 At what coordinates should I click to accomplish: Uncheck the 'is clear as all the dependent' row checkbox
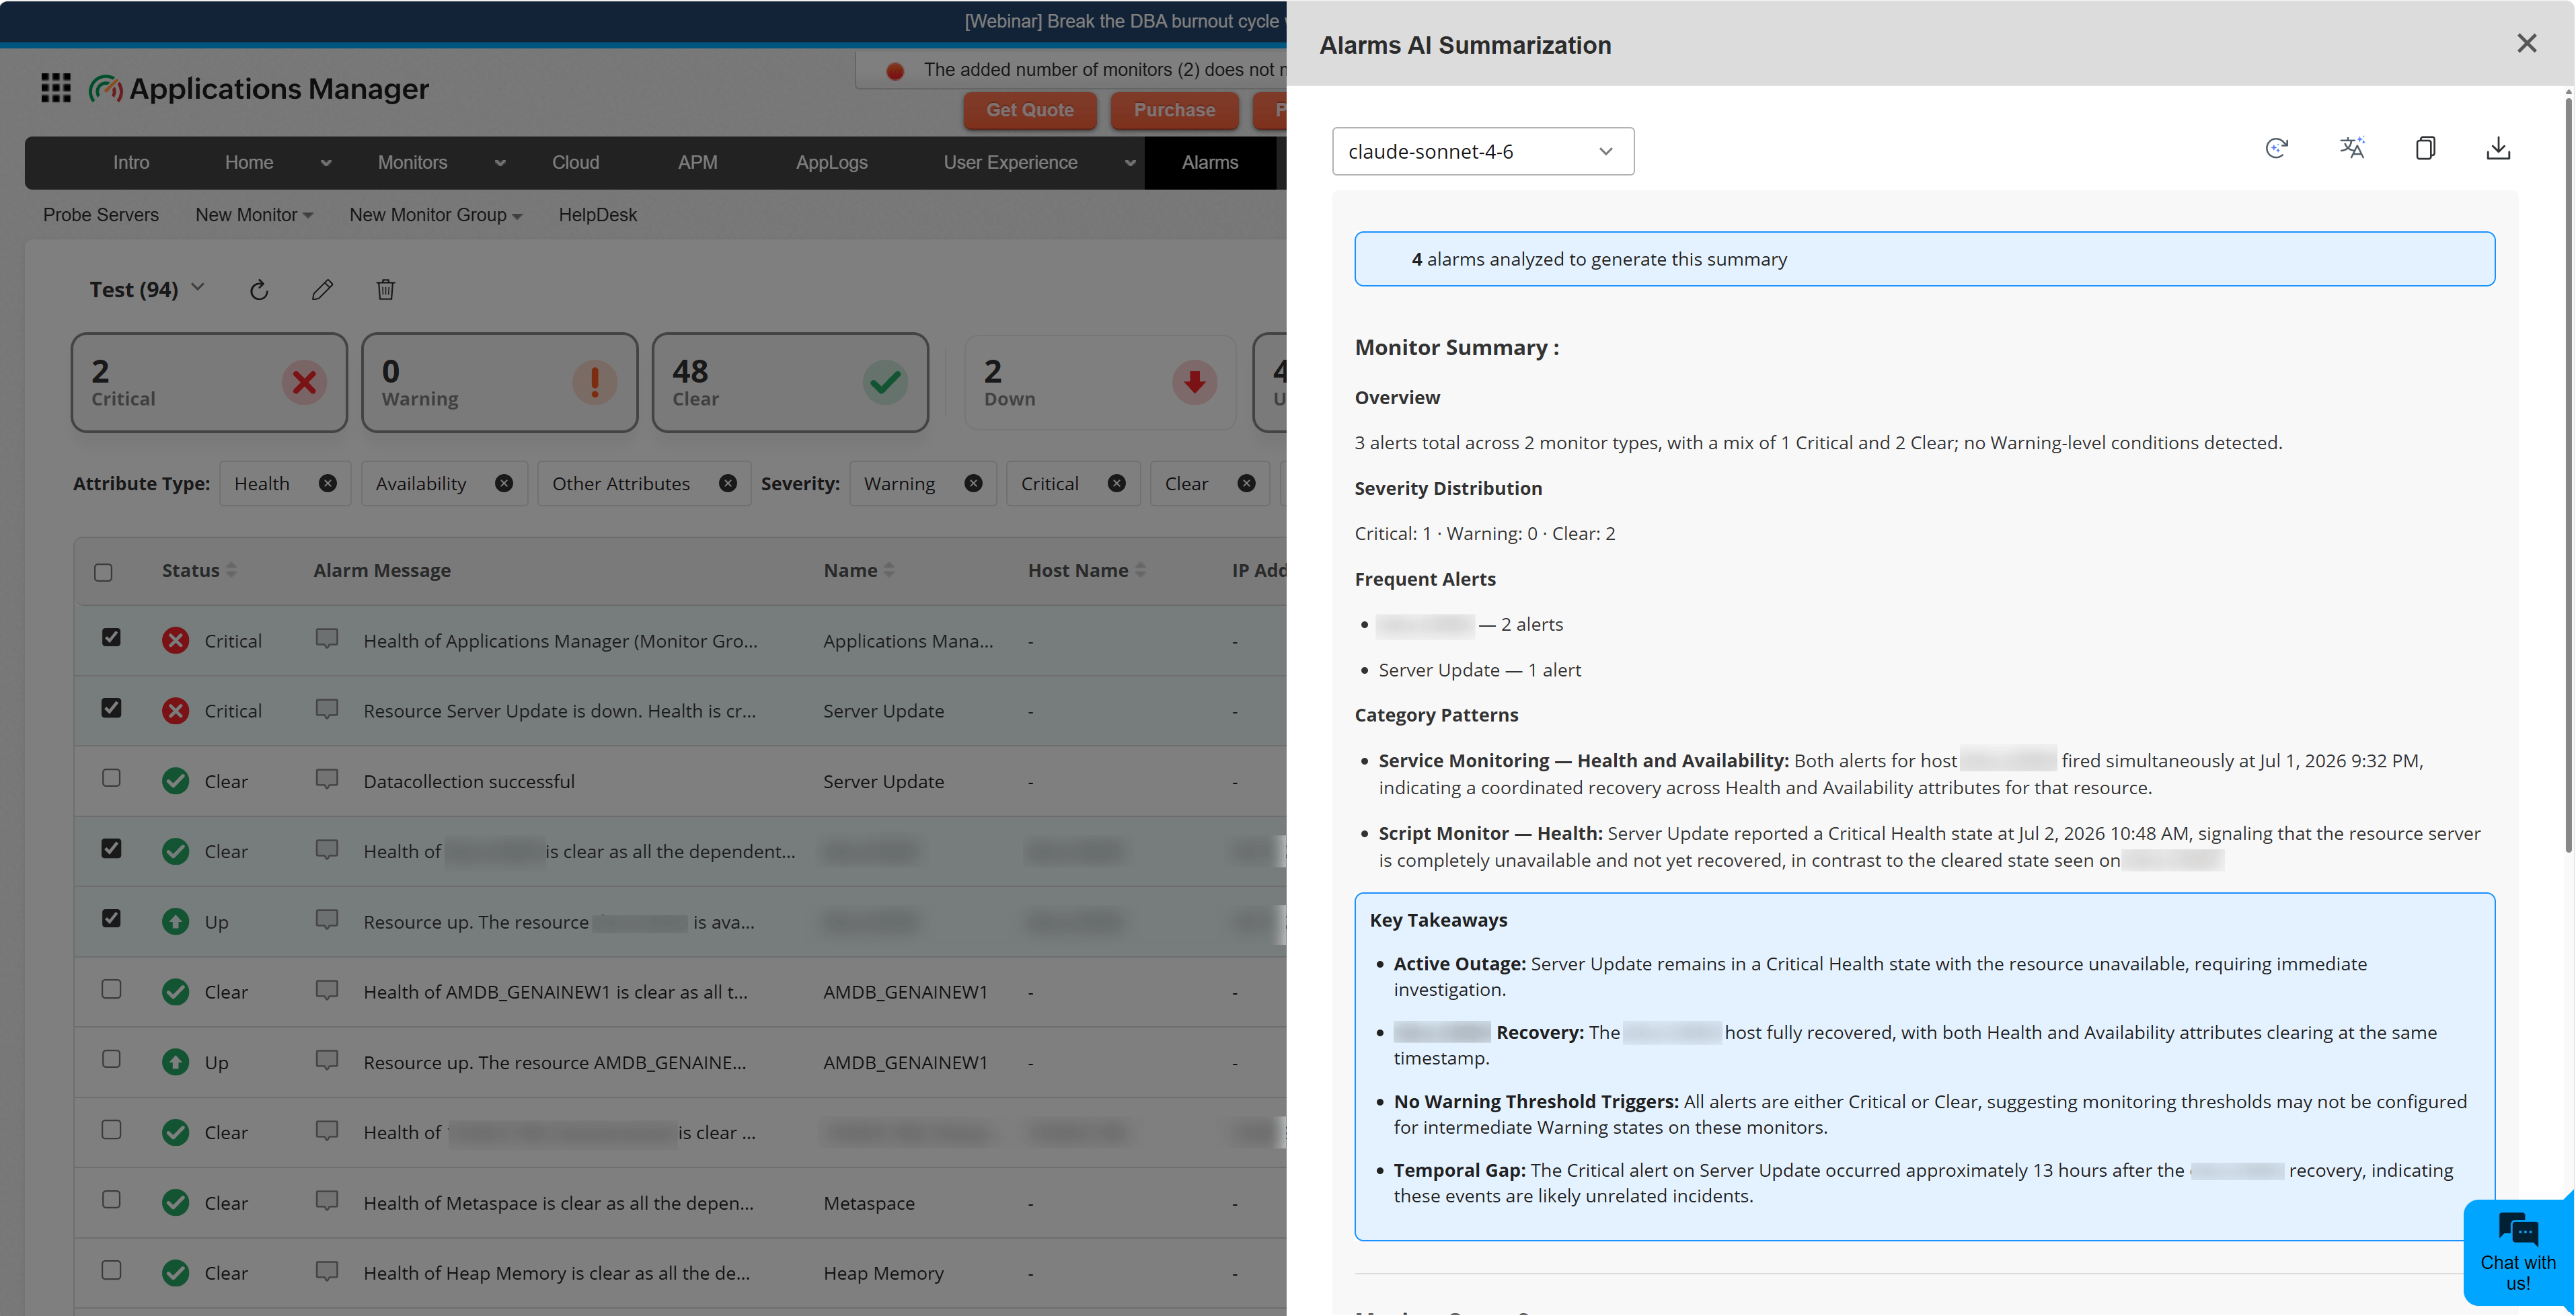click(x=111, y=849)
